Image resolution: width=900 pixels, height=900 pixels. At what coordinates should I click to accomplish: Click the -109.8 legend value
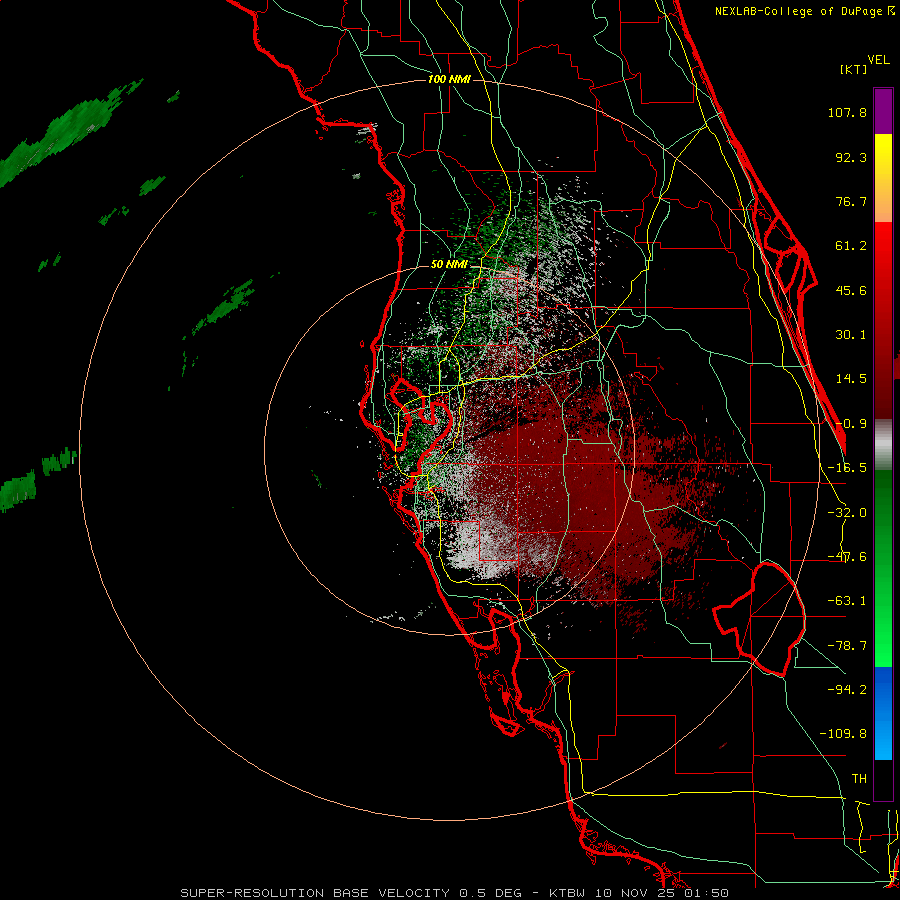pyautogui.click(x=843, y=734)
